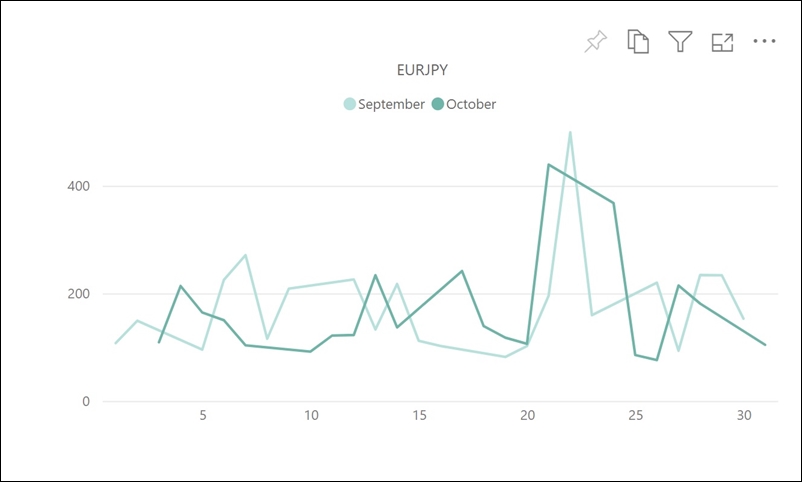Viewport: 802px width, 482px height.
Task: Select the September legend label
Action: point(391,104)
